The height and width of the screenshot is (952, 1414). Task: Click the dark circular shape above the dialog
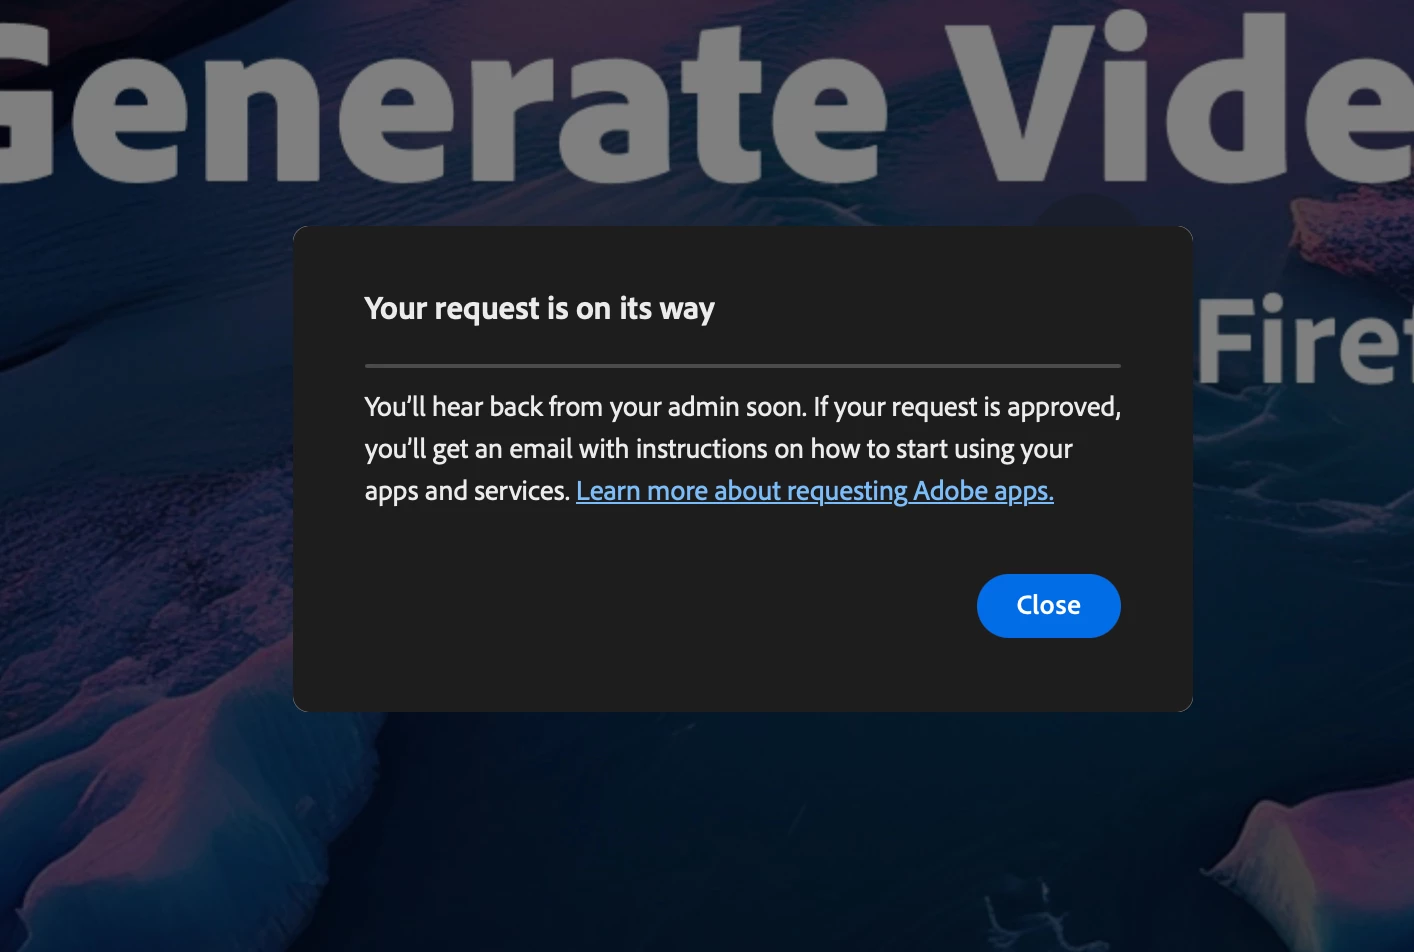click(x=1085, y=210)
